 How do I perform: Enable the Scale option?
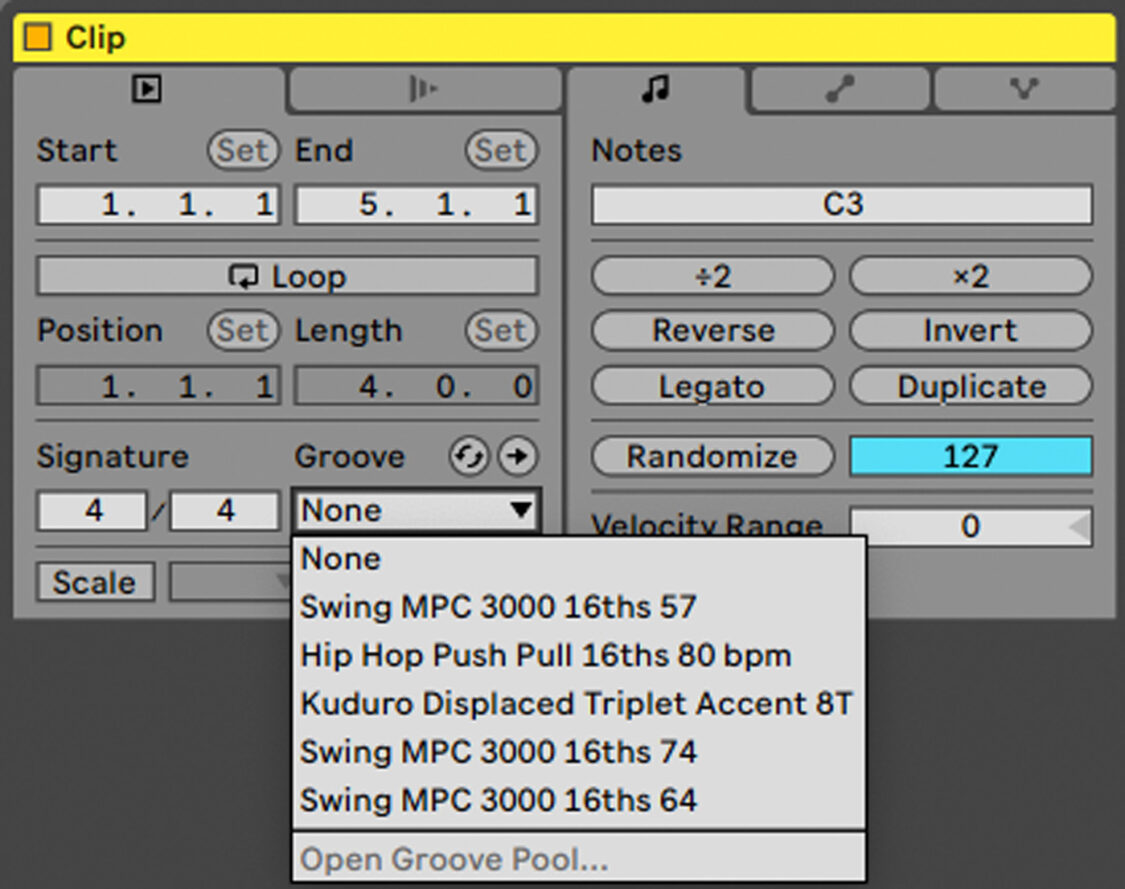(x=95, y=581)
